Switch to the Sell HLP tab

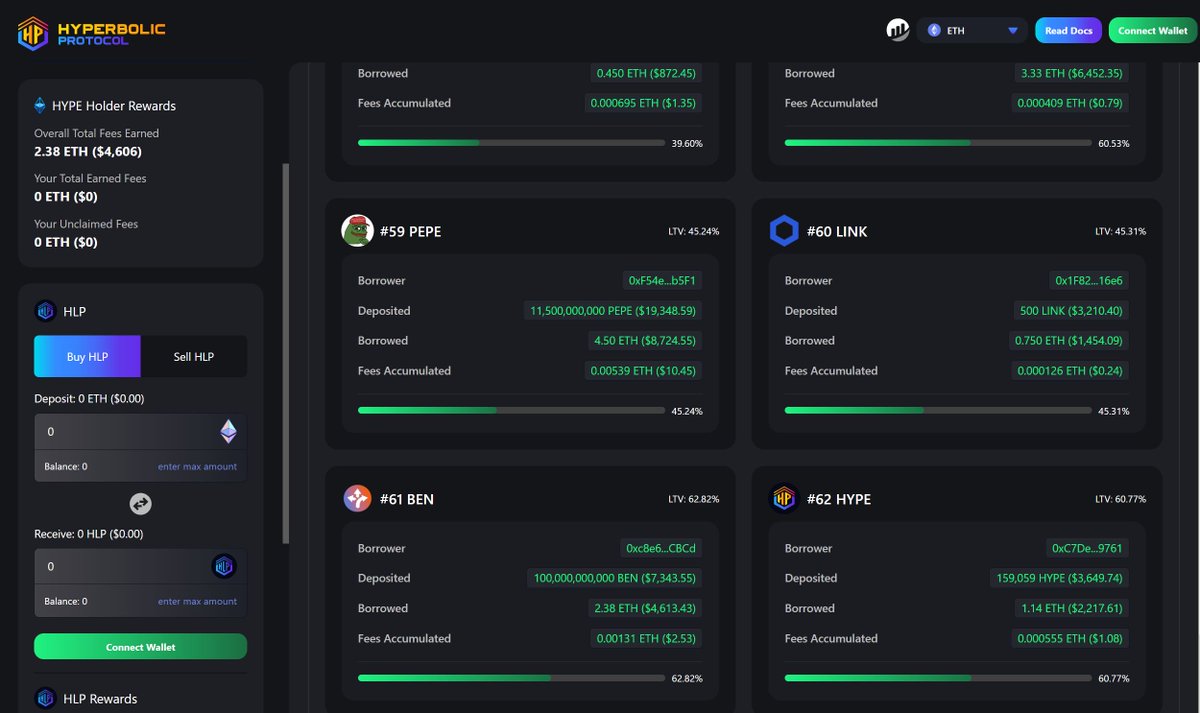tap(194, 356)
